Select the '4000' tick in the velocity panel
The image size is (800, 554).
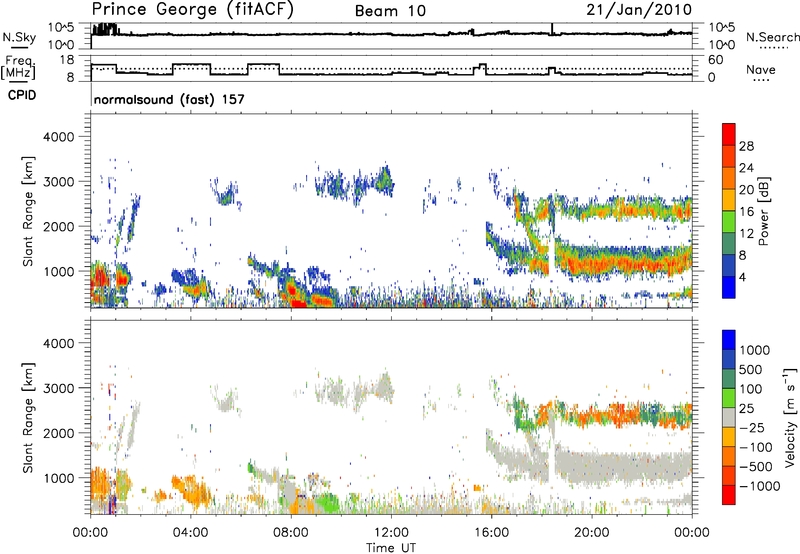[59, 343]
